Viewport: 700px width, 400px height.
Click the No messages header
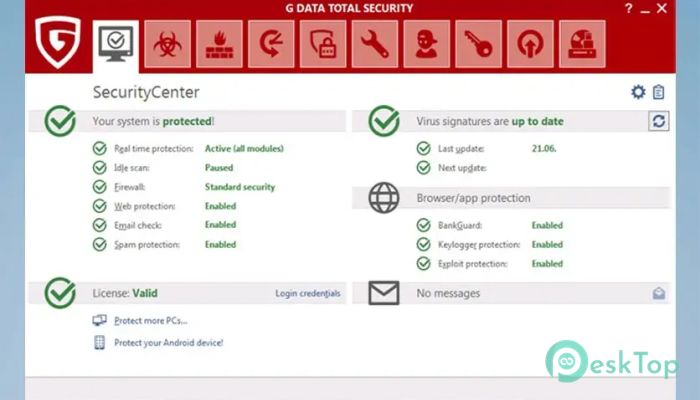(448, 293)
